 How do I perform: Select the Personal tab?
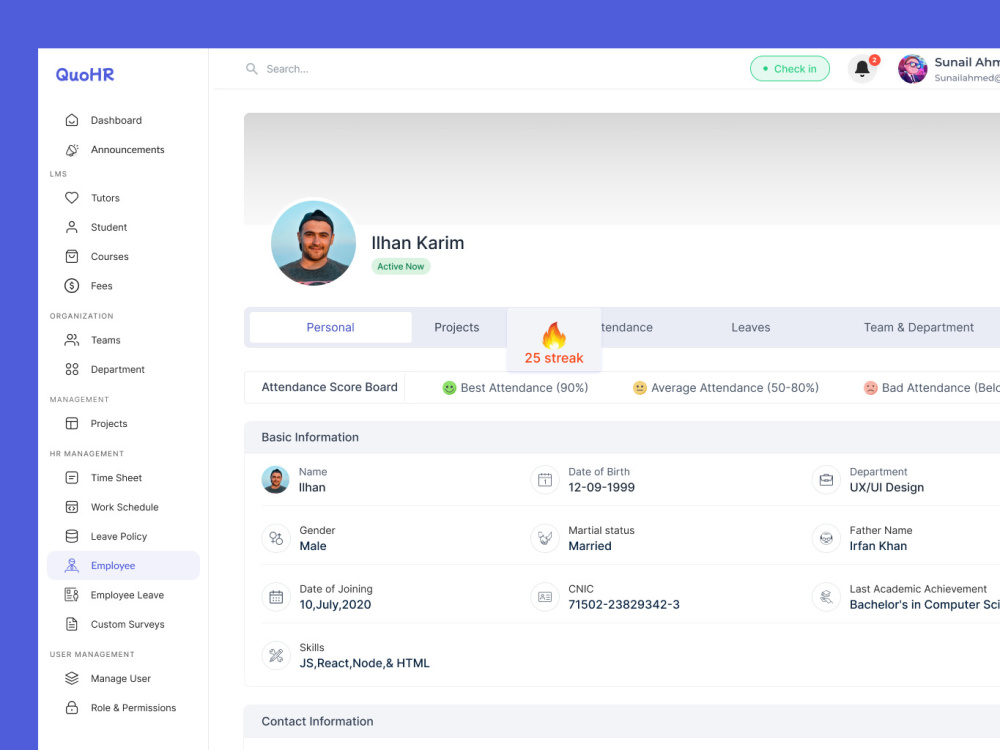(x=330, y=327)
